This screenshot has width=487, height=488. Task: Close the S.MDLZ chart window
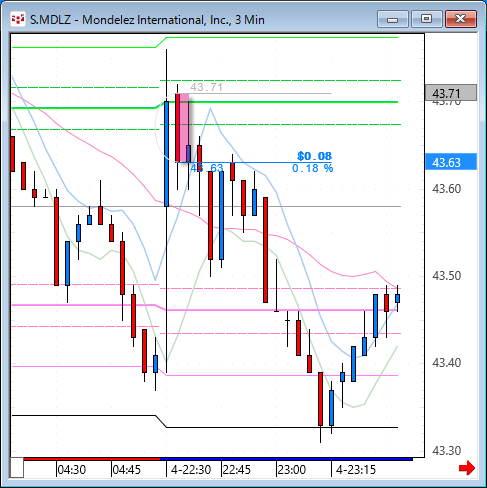click(x=461, y=19)
